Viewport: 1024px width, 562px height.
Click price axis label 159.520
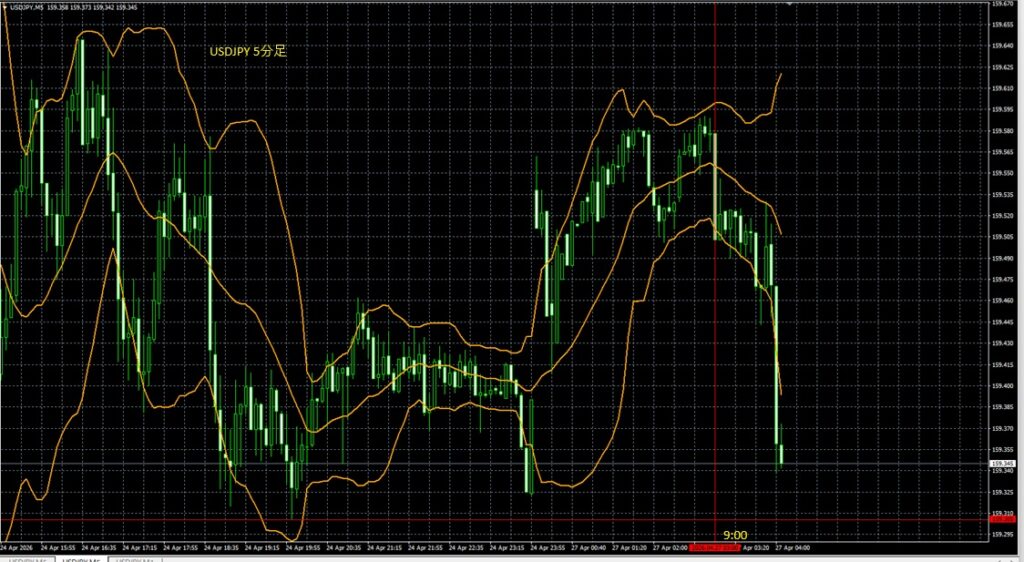(x=1002, y=215)
